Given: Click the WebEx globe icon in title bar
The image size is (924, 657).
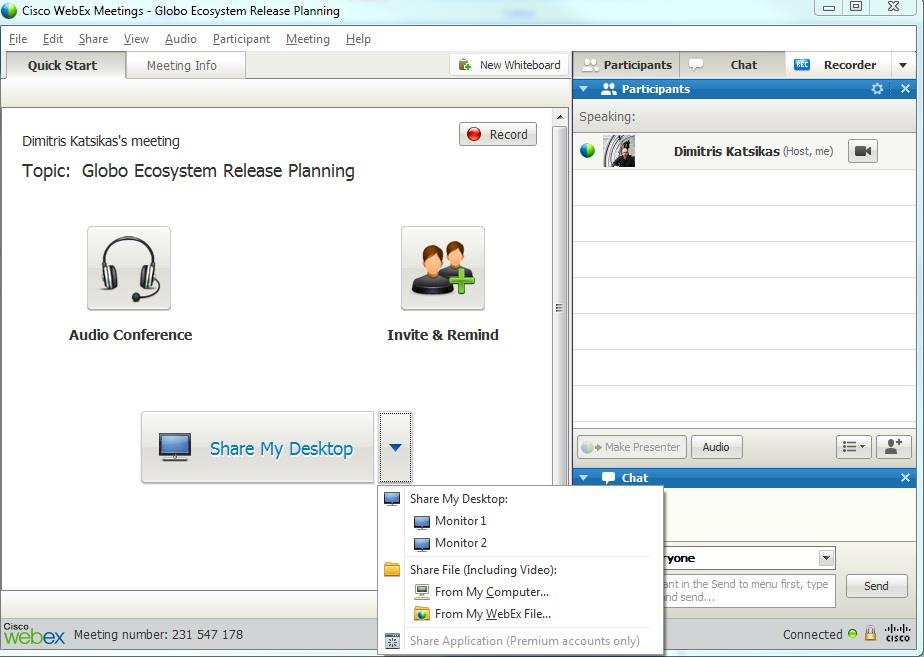Looking at the screenshot, I should [x=9, y=11].
